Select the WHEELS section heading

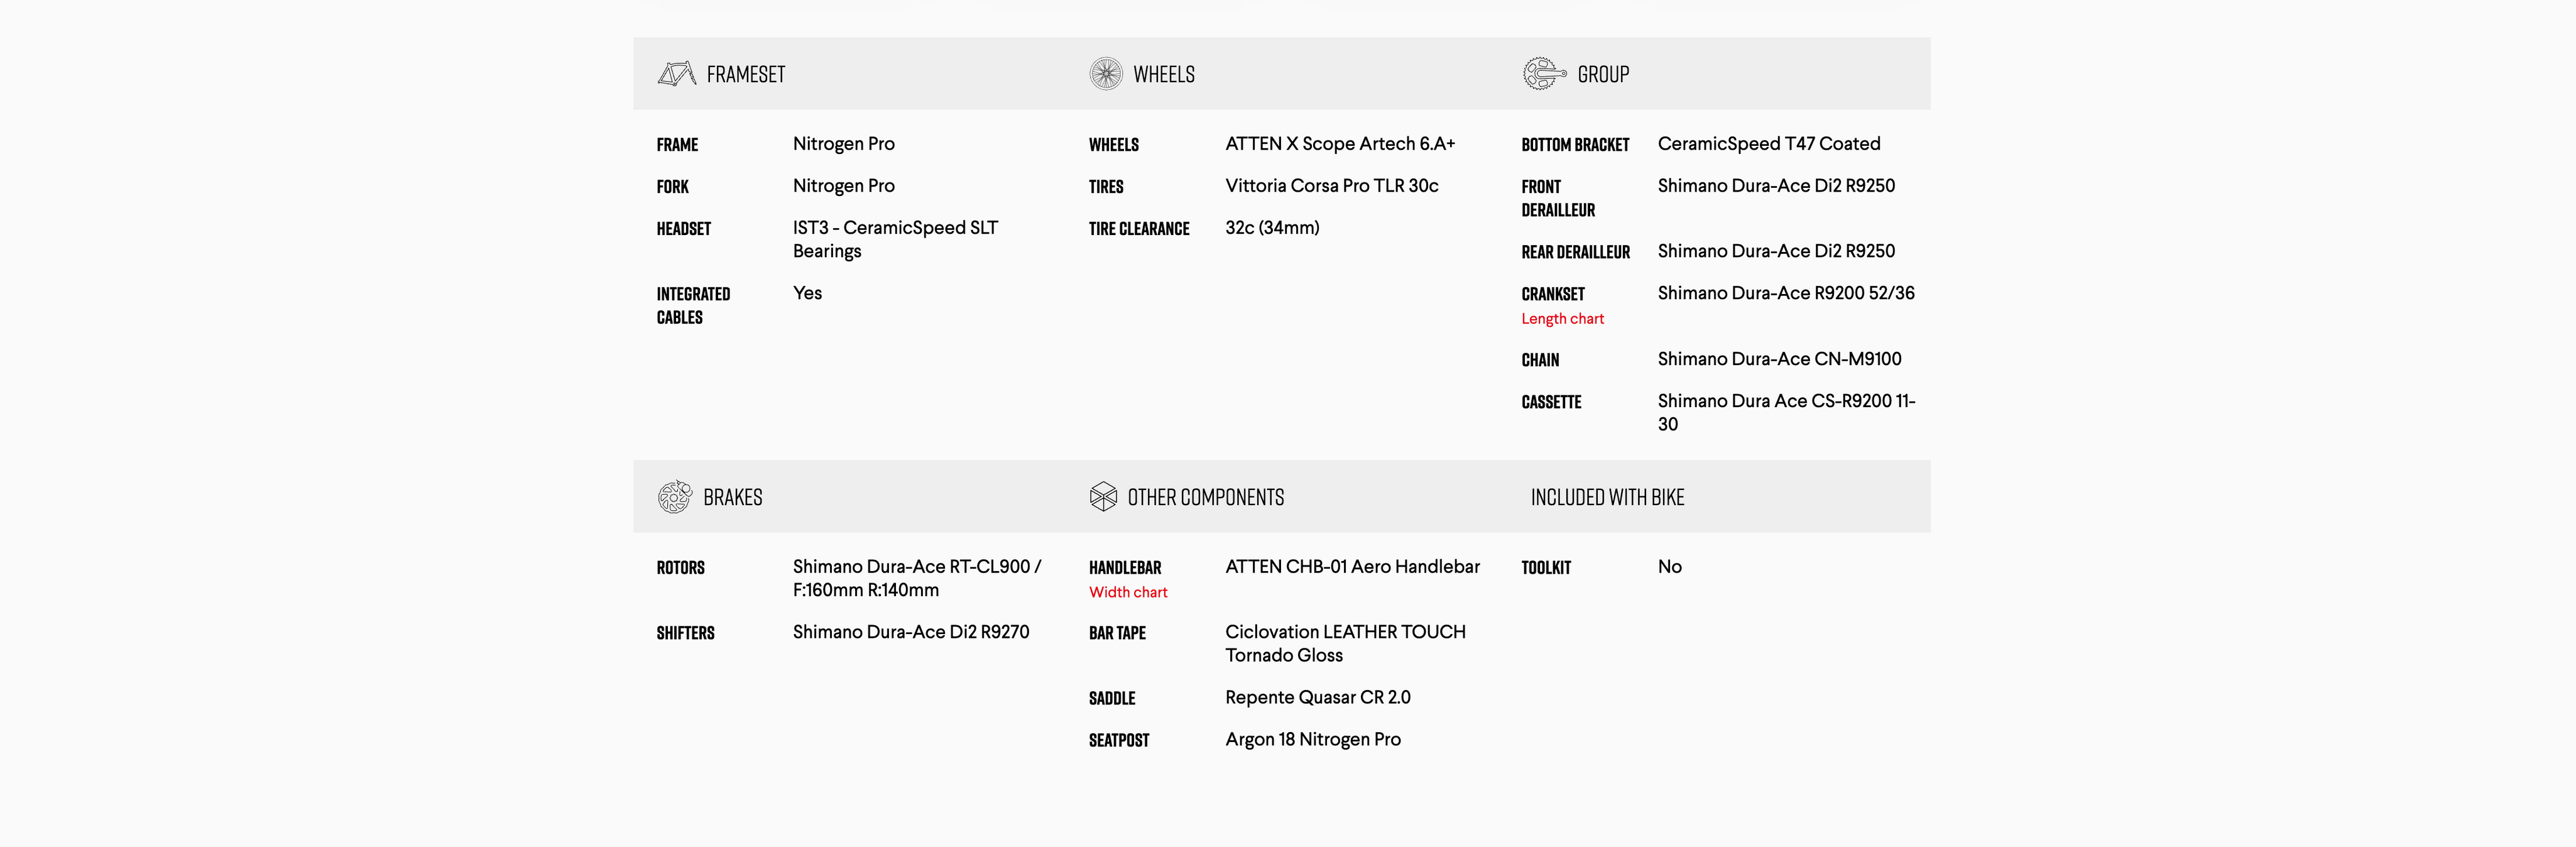1164,75
